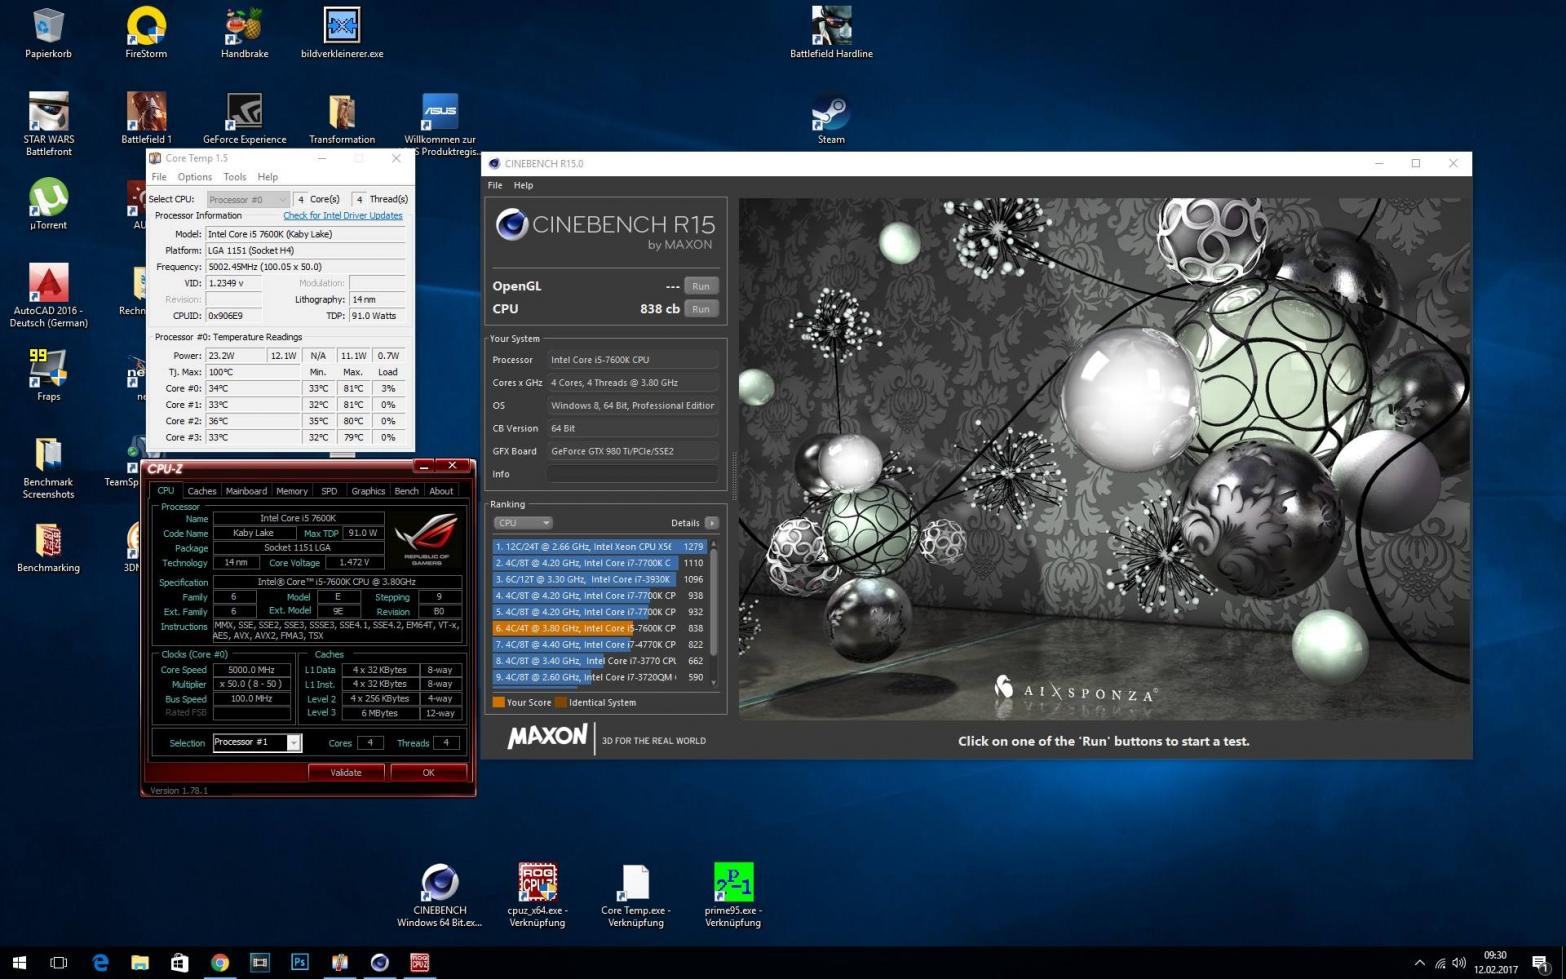The height and width of the screenshot is (979, 1566).
Task: Open Google Chrome from the taskbar
Action: 220,962
